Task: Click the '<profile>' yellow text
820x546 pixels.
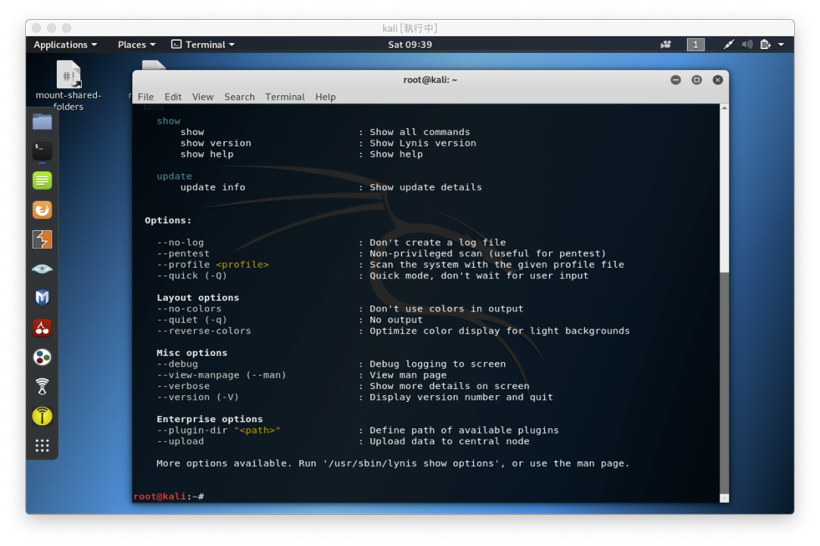Action: click(x=242, y=265)
